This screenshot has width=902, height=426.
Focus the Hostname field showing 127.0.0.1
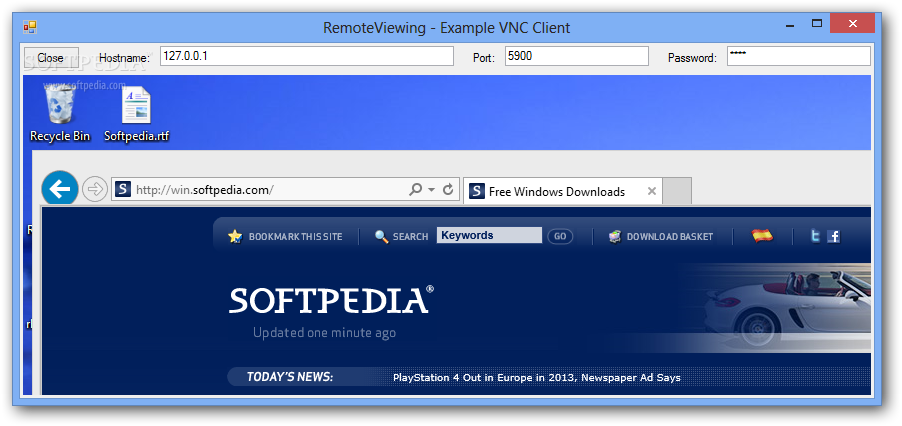307,56
